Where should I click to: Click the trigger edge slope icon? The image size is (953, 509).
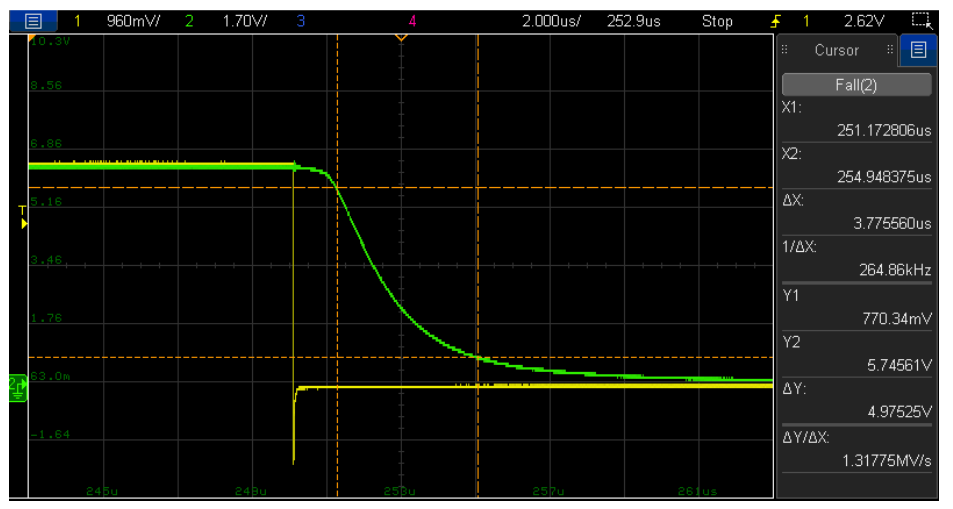pyautogui.click(x=776, y=21)
